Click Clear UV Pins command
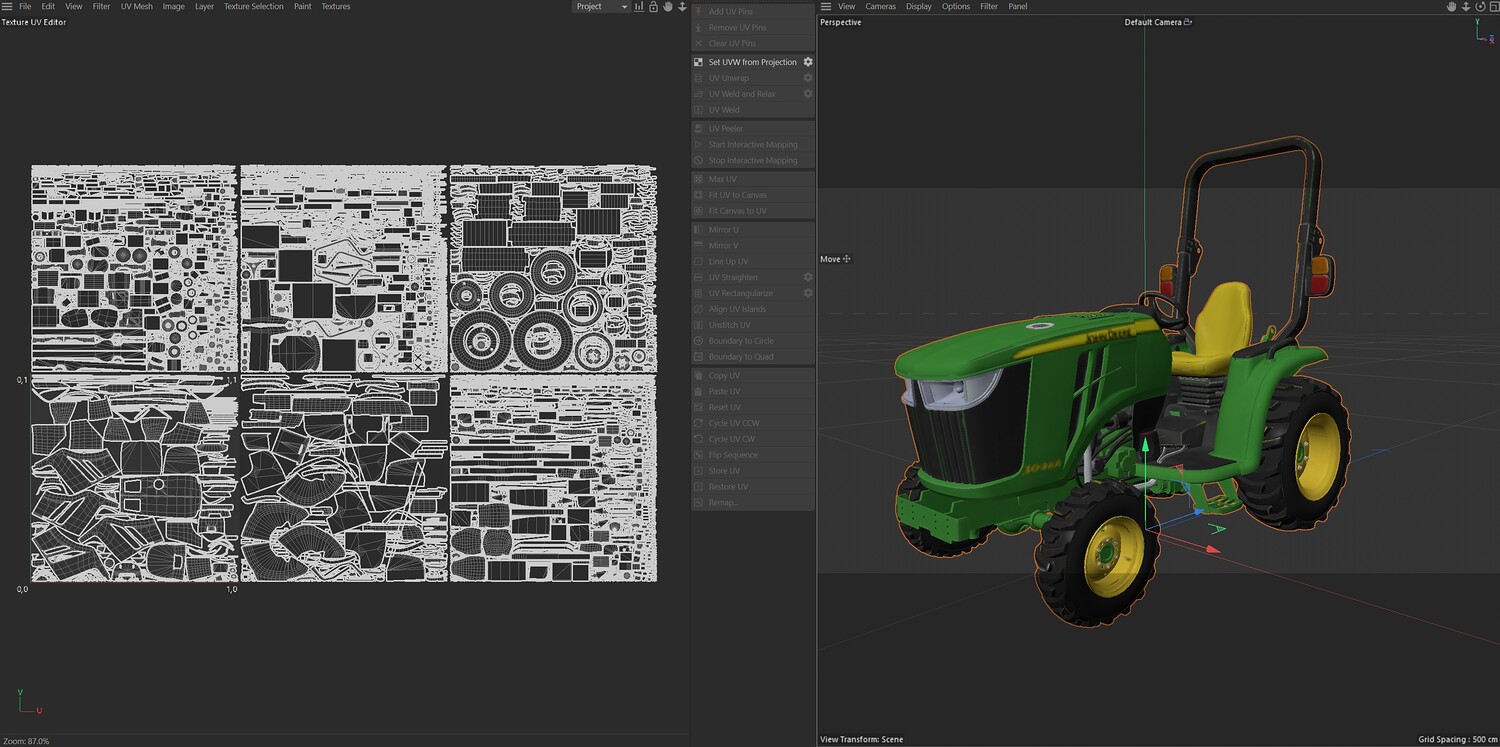 [753, 44]
